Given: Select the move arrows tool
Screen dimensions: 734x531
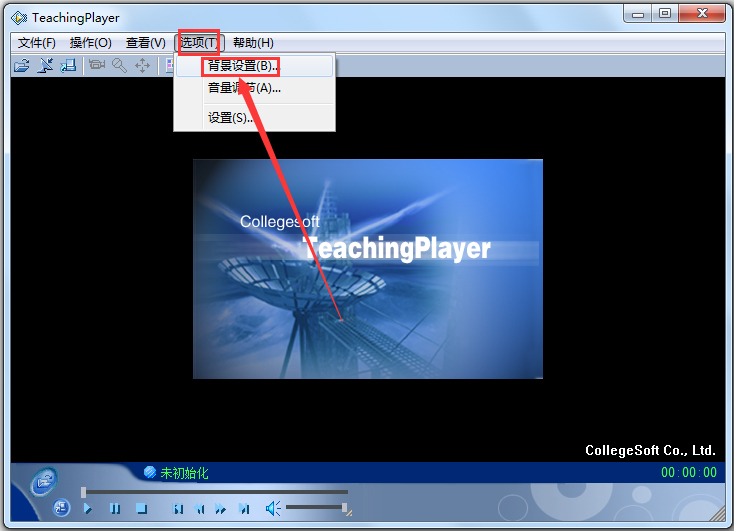Looking at the screenshot, I should point(143,65).
